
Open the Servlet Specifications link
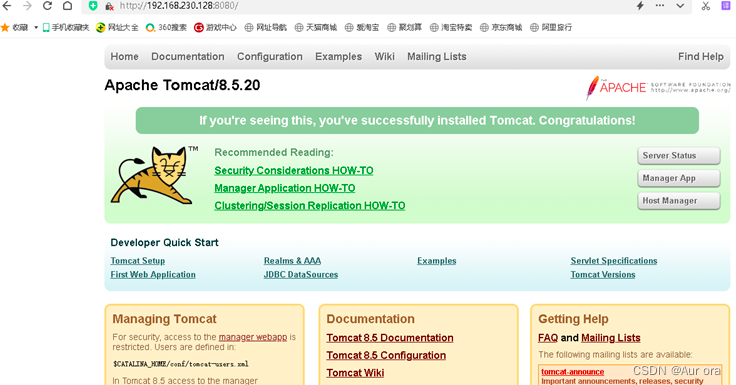[x=614, y=261]
